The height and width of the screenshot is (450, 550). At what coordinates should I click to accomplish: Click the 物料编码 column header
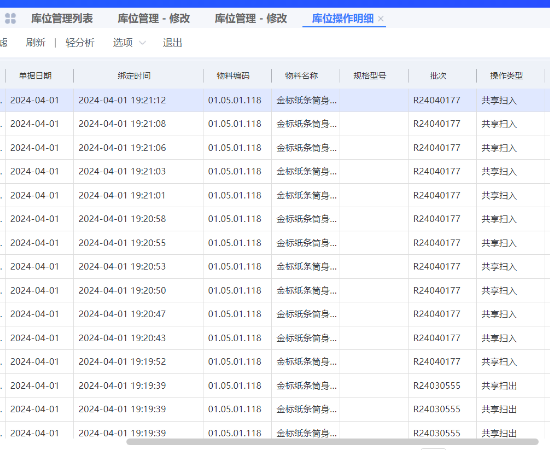click(233, 76)
